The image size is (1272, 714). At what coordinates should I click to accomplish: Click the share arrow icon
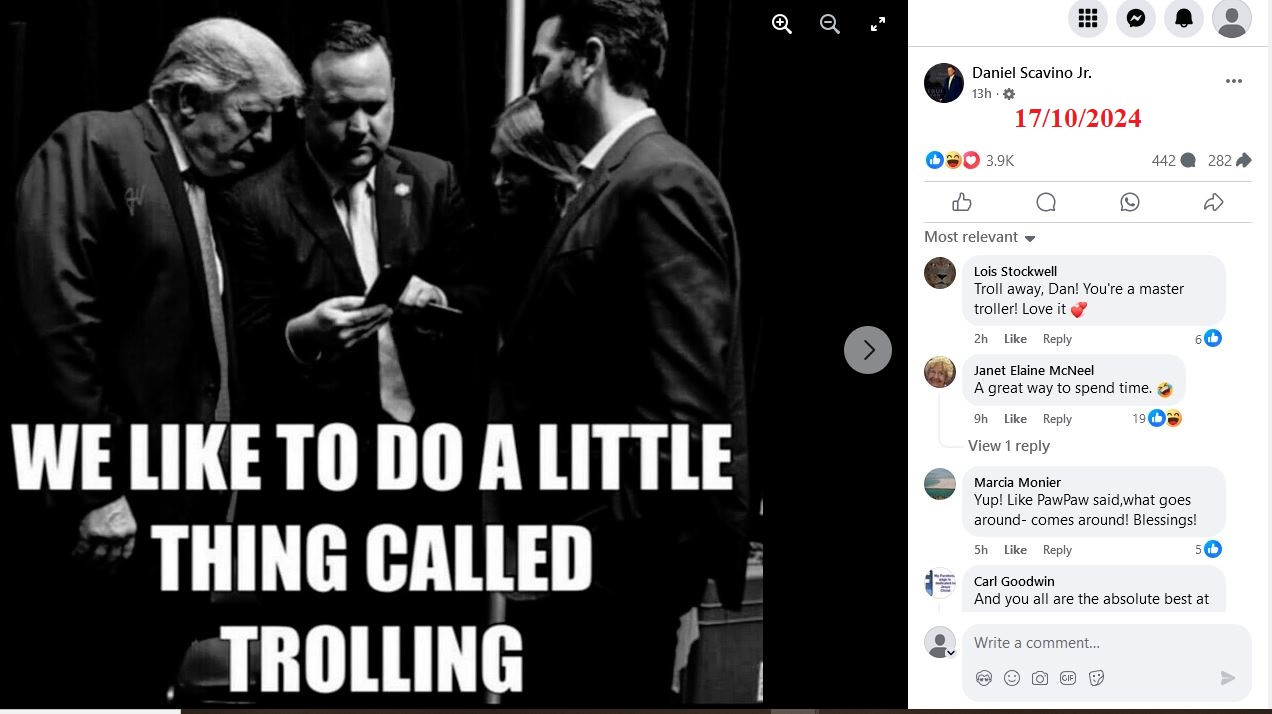click(1213, 203)
